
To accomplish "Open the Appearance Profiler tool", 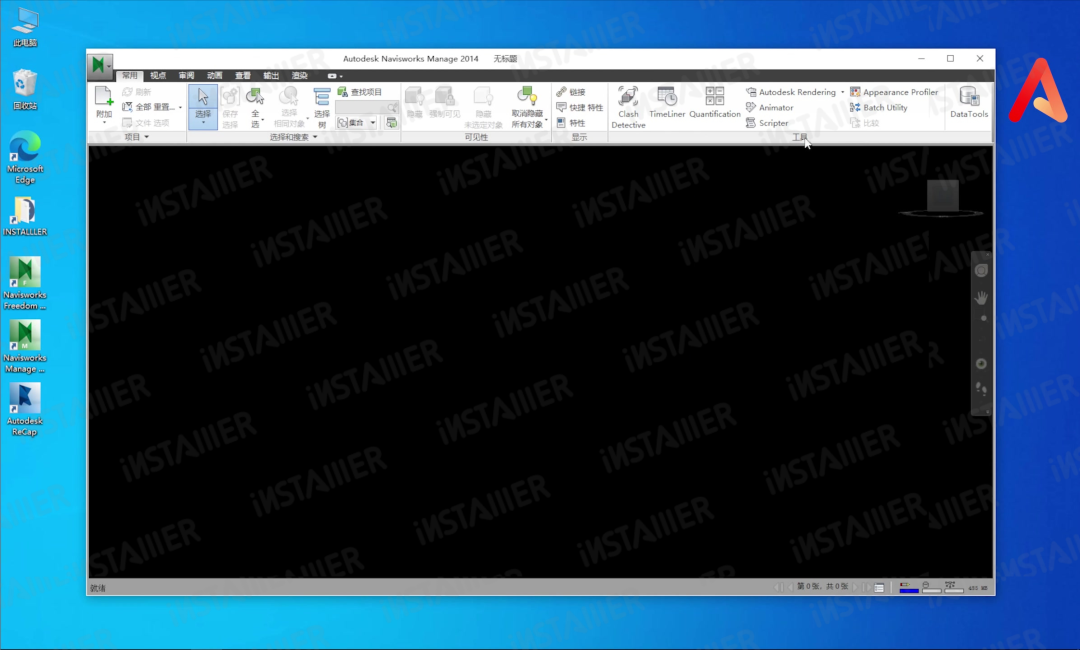I will tap(894, 92).
